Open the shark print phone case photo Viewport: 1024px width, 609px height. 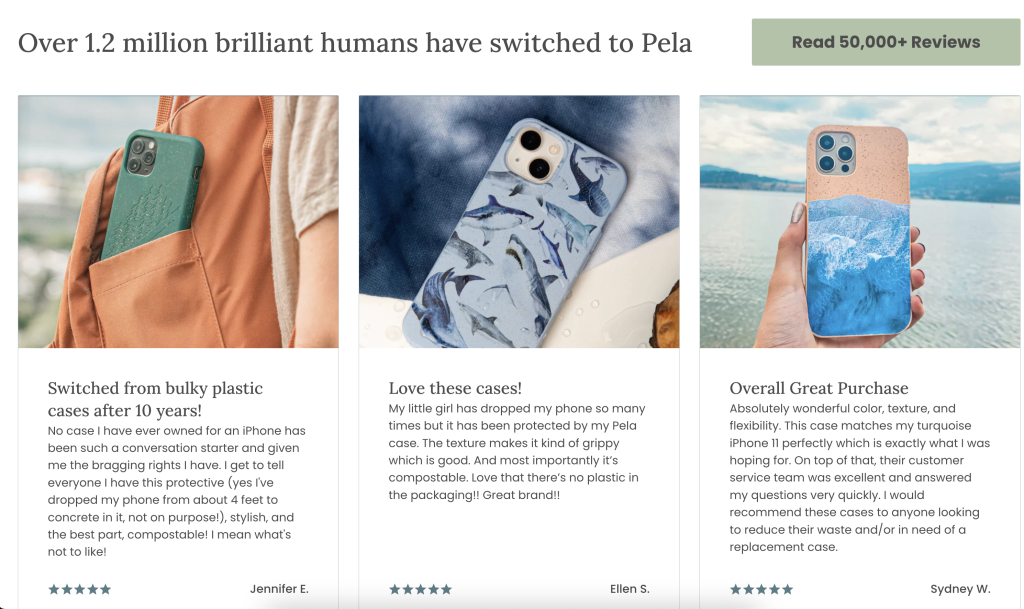coord(518,221)
